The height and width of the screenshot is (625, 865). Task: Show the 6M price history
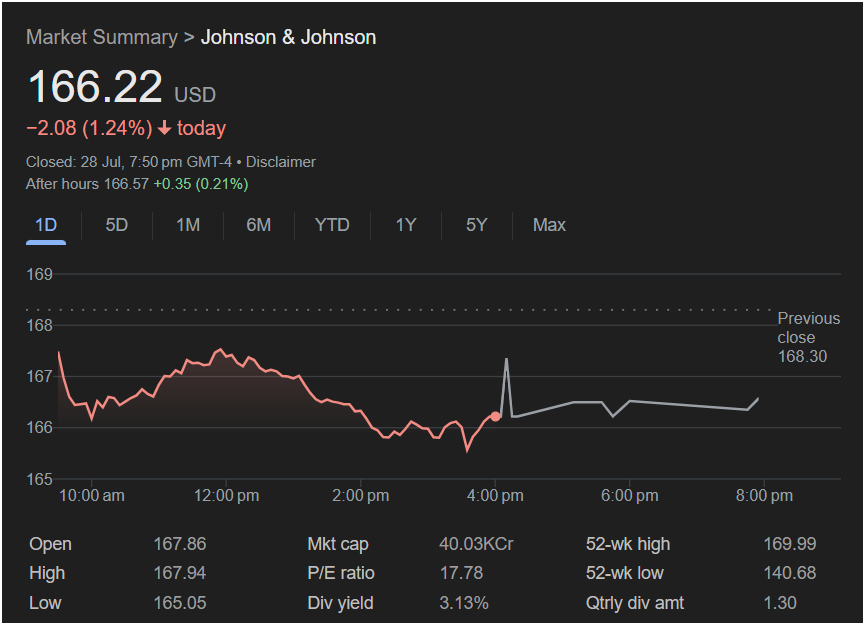pyautogui.click(x=258, y=225)
